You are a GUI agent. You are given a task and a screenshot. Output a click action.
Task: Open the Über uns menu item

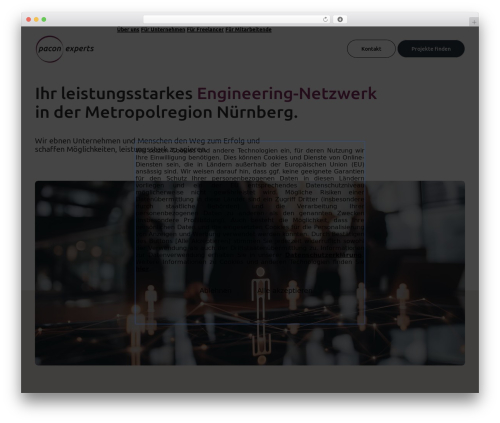(128, 30)
